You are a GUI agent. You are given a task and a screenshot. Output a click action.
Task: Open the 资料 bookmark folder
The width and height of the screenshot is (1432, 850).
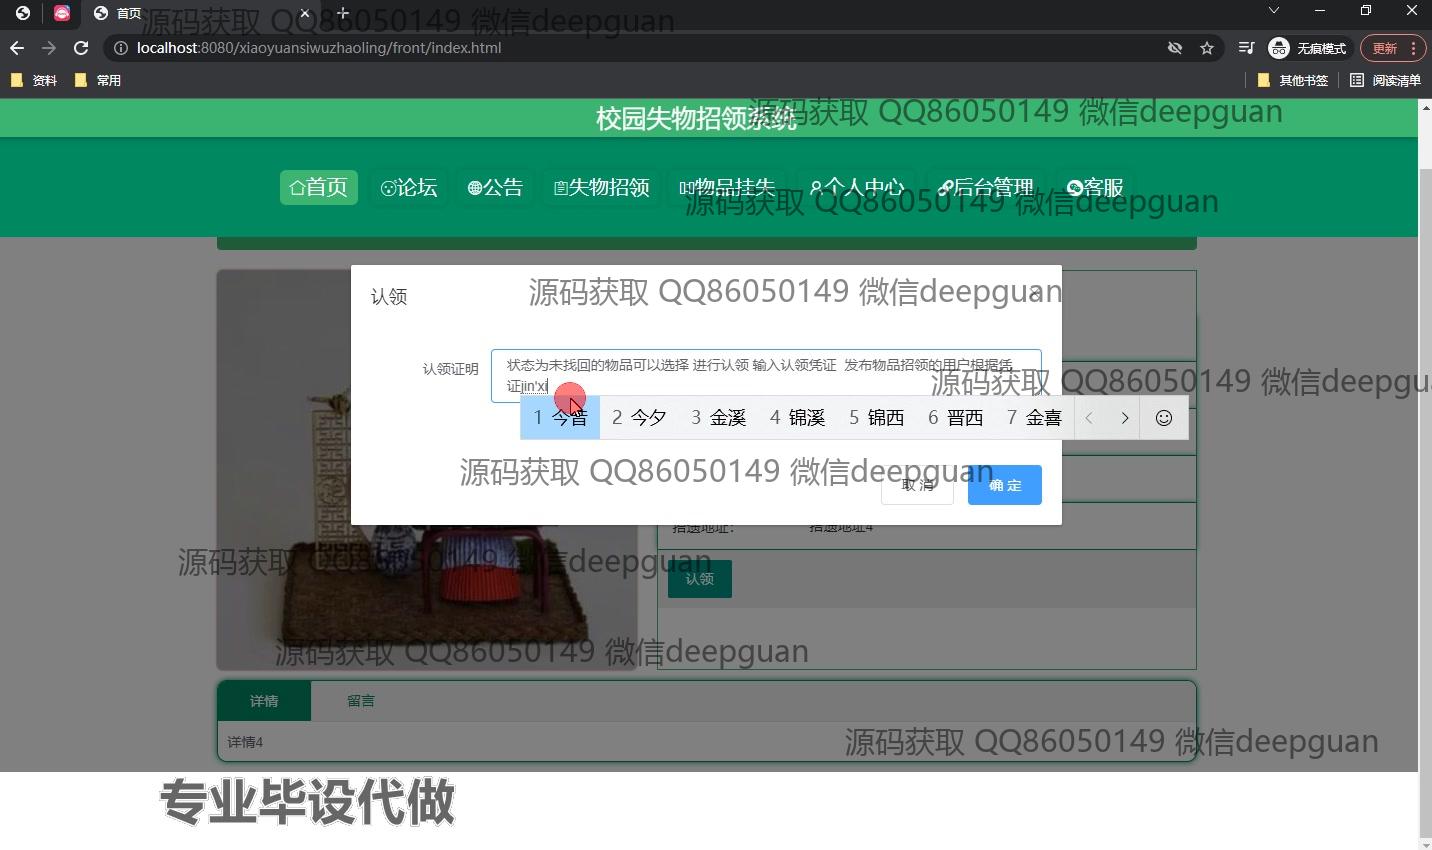(34, 80)
